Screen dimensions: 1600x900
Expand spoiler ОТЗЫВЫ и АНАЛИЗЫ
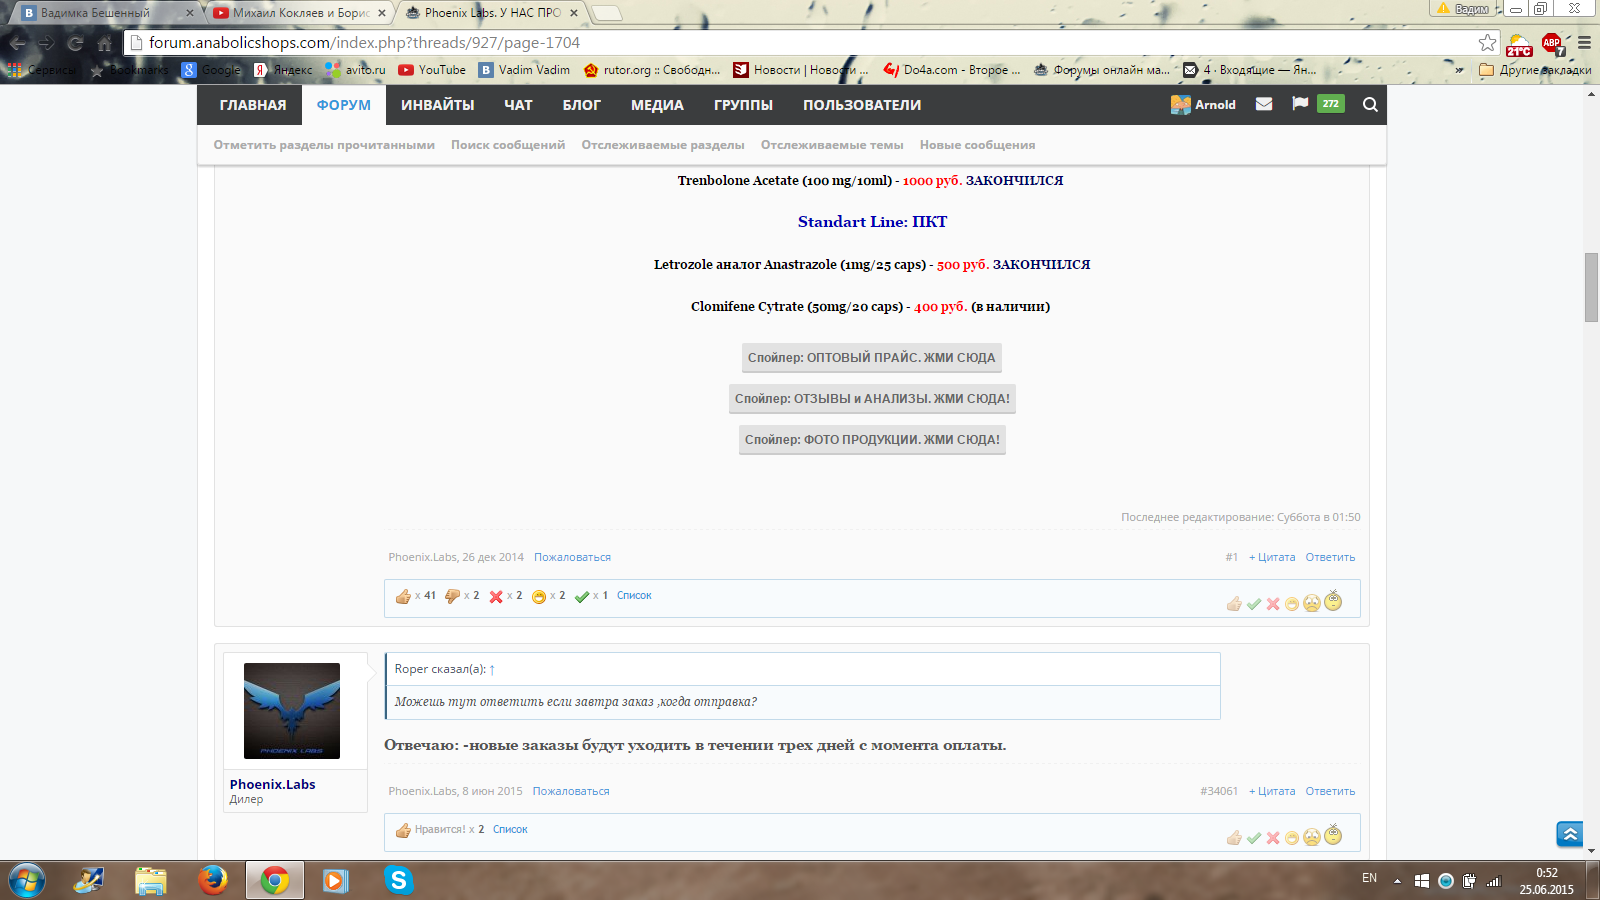click(x=872, y=399)
